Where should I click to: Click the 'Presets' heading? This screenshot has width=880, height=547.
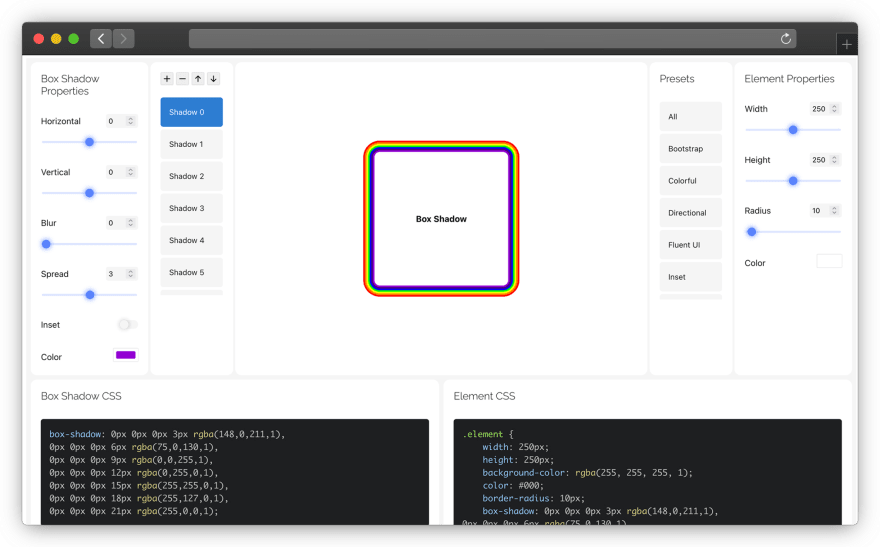click(677, 79)
